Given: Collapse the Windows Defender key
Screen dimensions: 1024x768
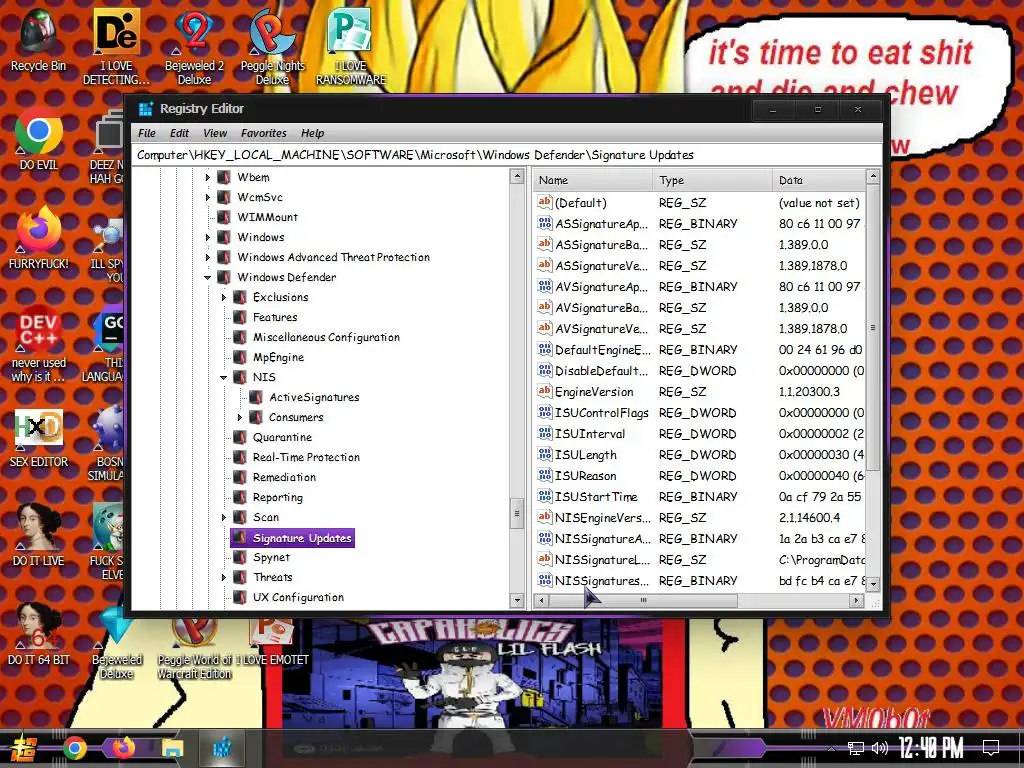Looking at the screenshot, I should 208,278.
